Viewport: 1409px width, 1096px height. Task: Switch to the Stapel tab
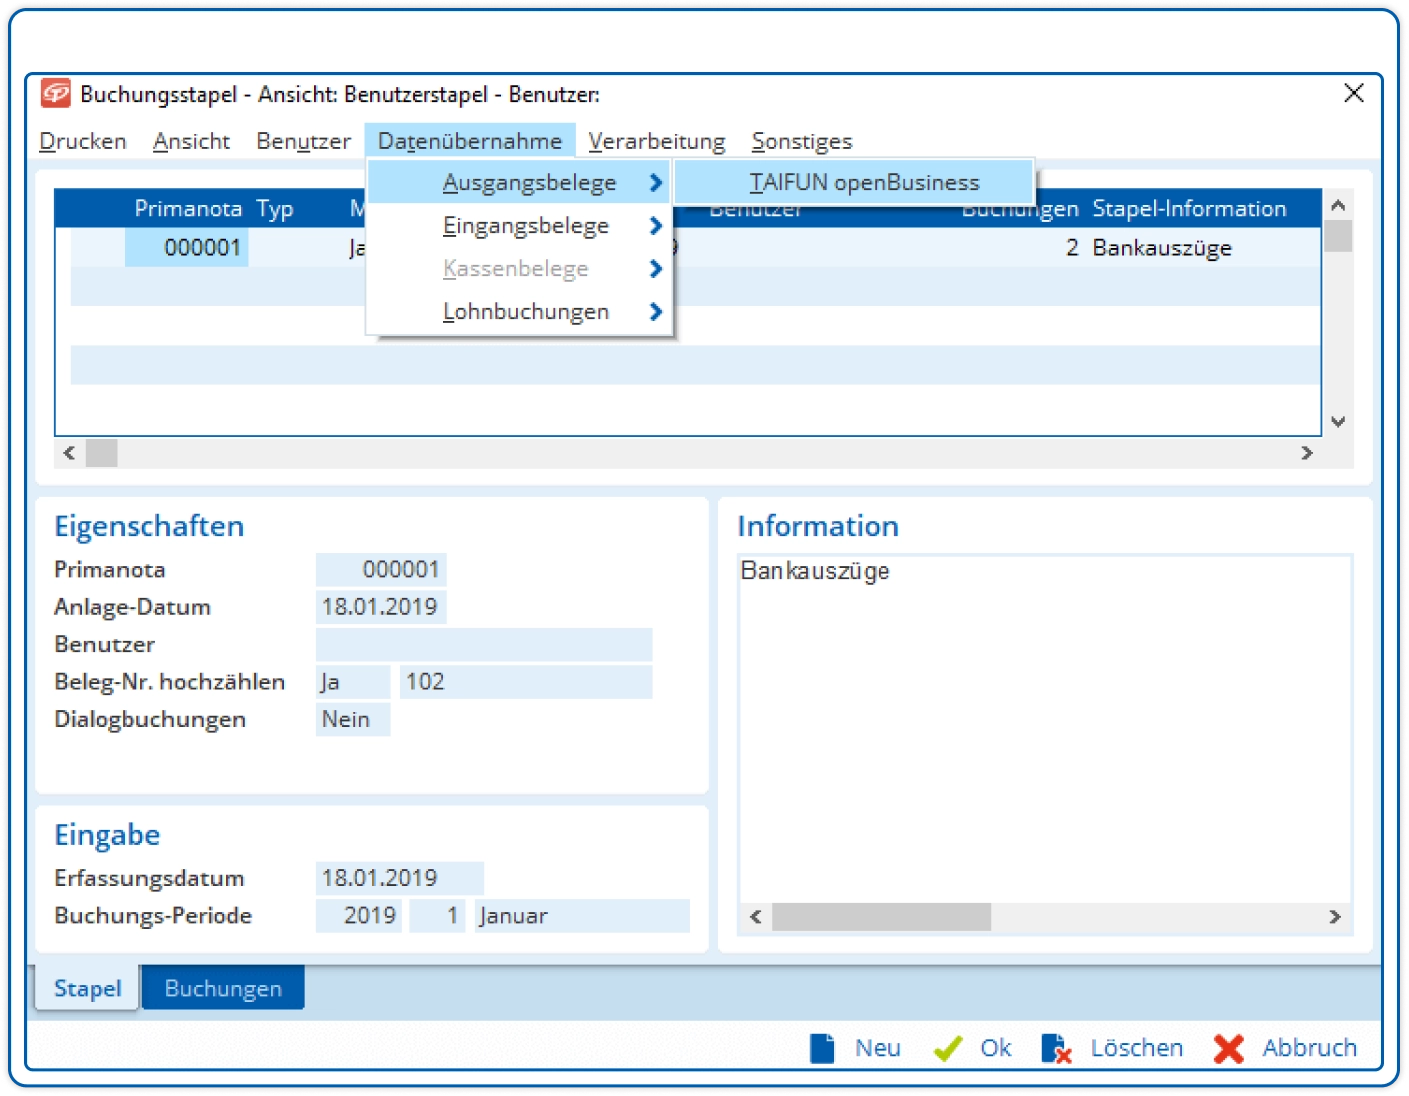pyautogui.click(x=87, y=988)
